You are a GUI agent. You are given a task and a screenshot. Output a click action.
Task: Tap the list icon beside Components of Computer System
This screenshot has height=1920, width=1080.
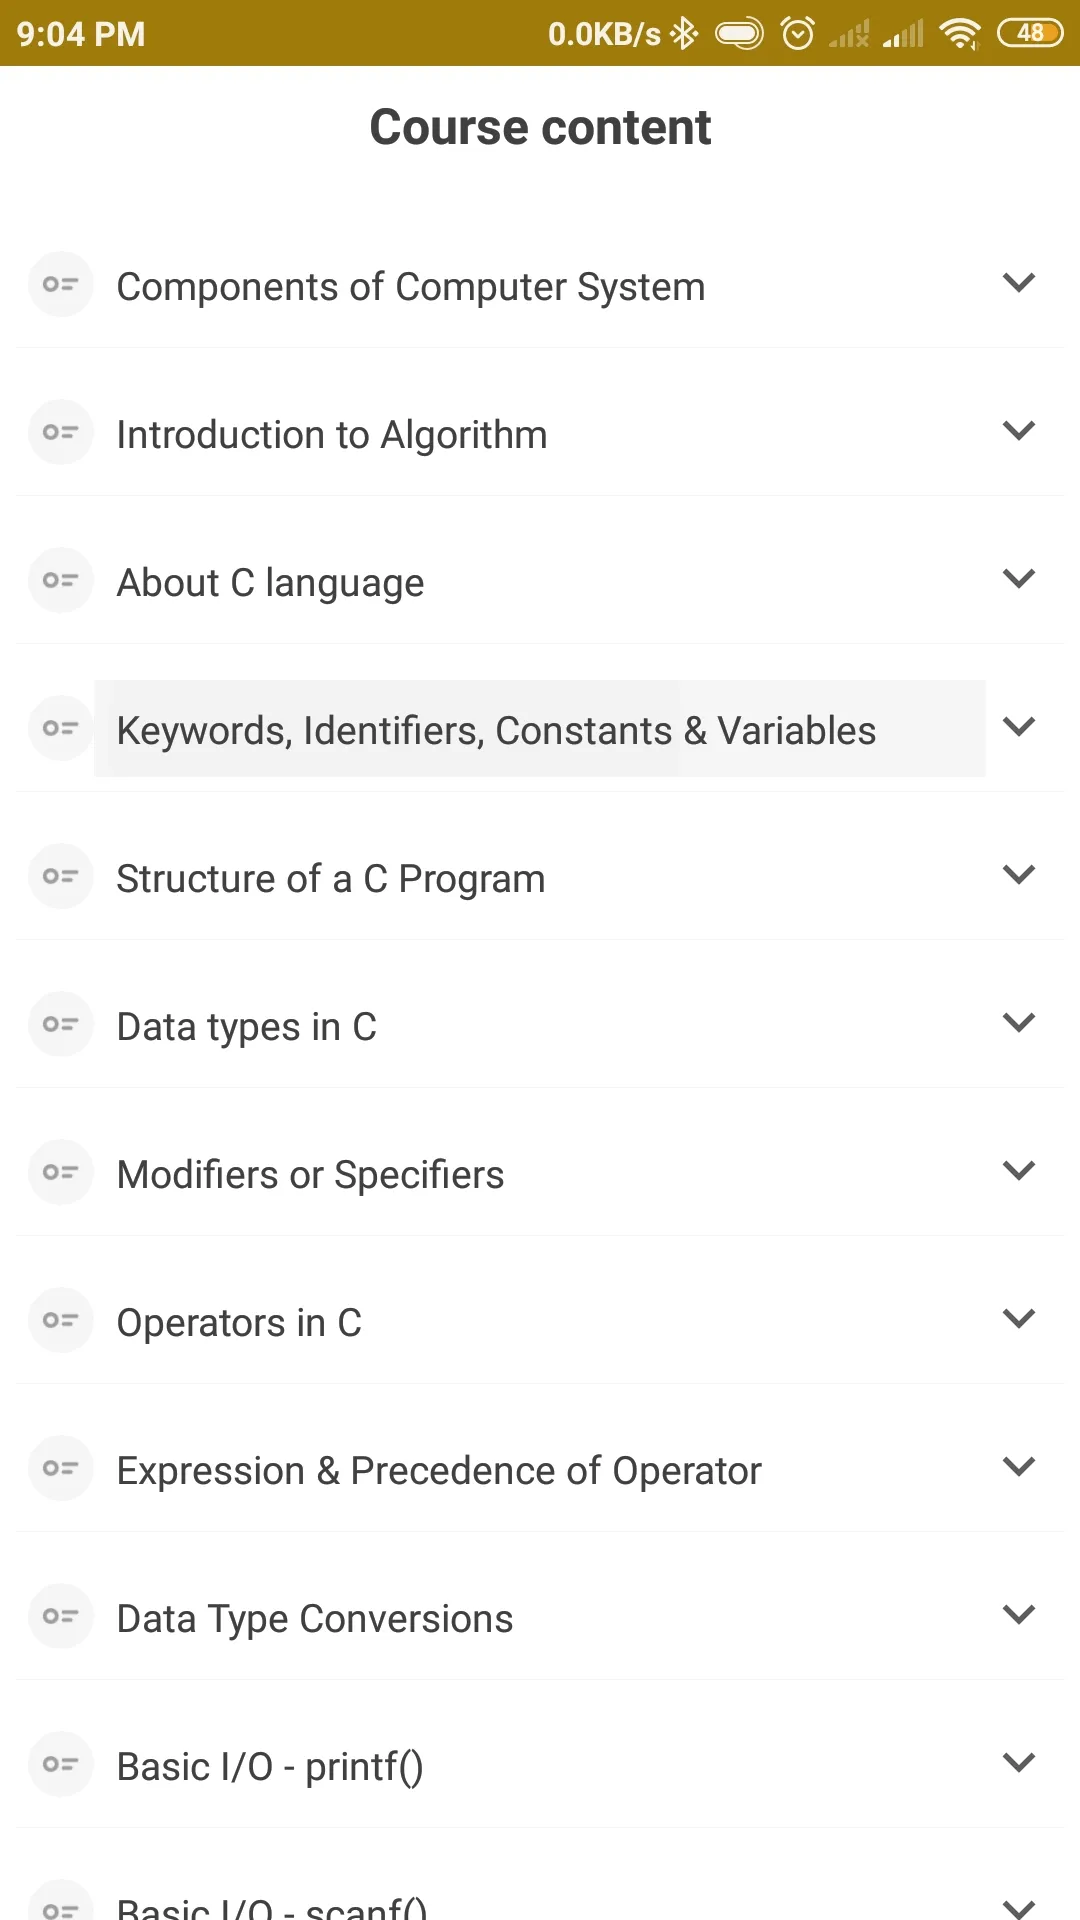point(60,284)
